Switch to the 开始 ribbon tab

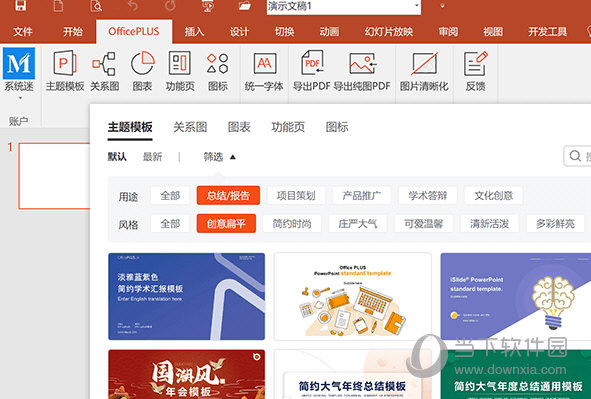tap(73, 32)
